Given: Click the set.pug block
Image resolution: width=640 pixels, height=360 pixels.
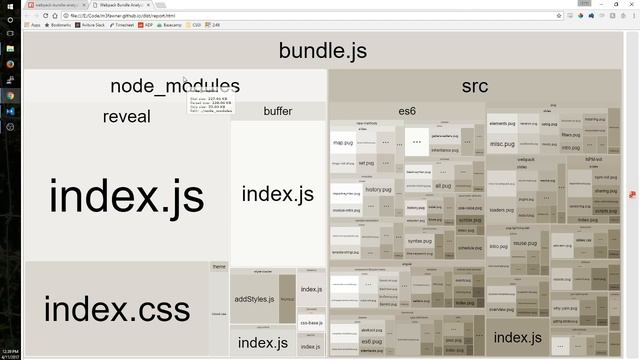Looking at the screenshot, I should point(366,163).
